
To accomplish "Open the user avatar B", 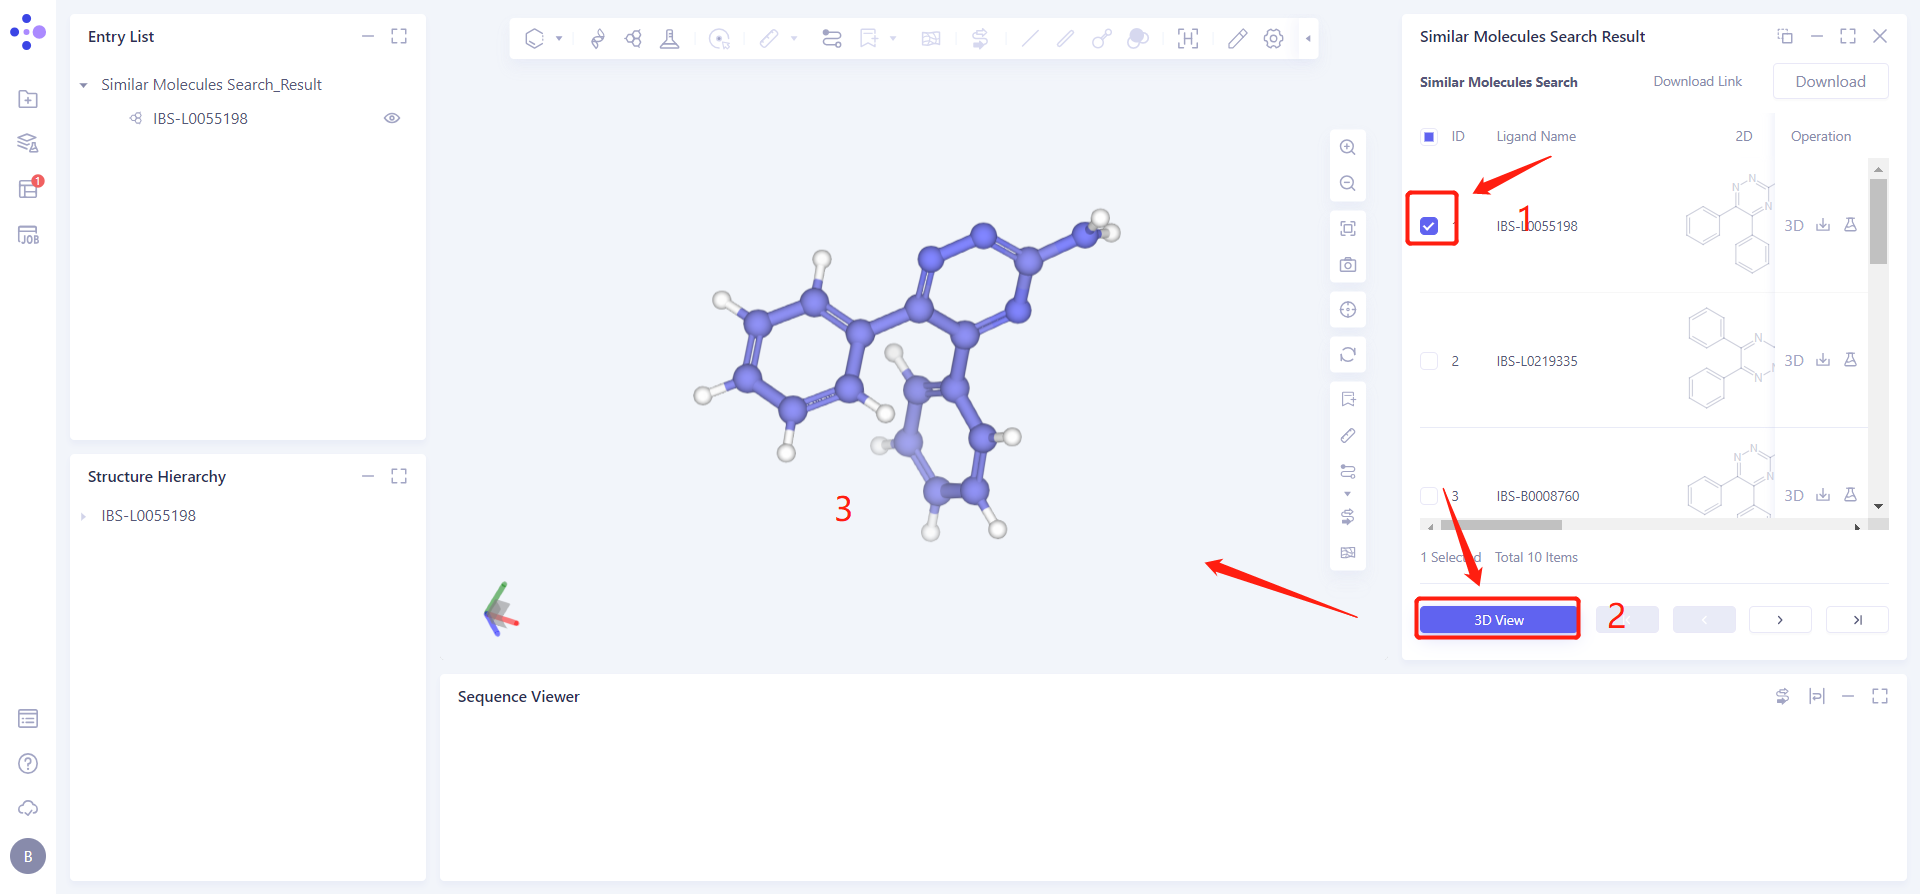I will [x=28, y=856].
